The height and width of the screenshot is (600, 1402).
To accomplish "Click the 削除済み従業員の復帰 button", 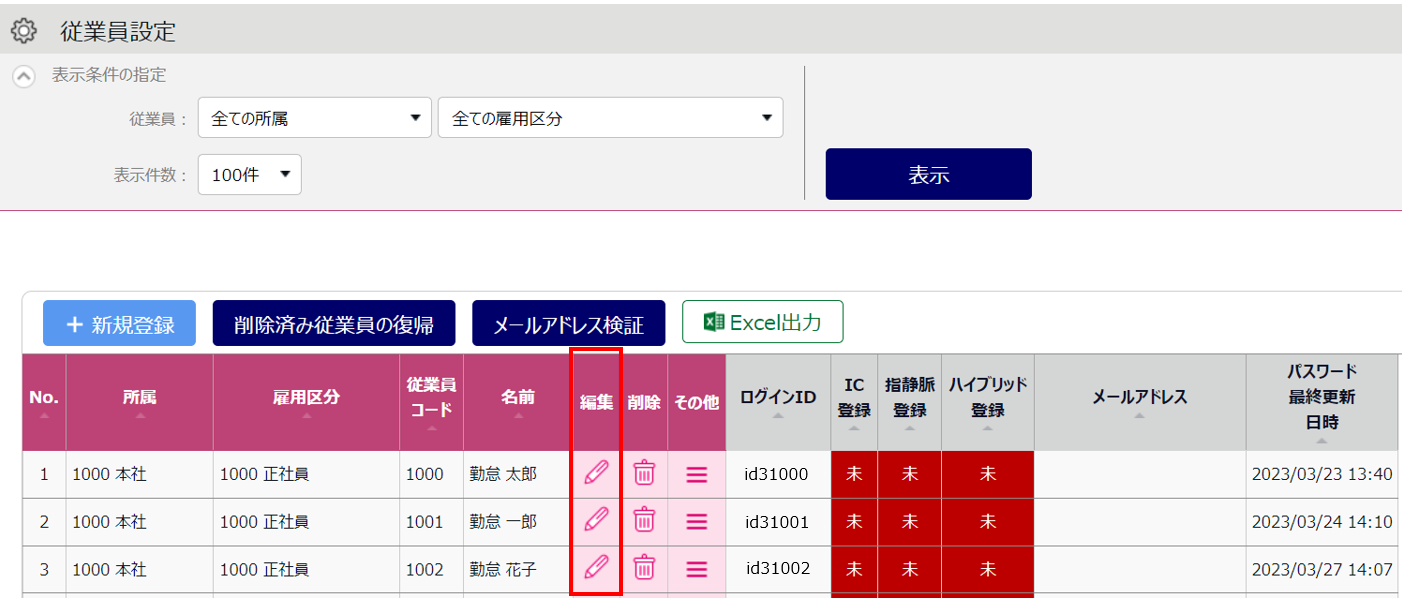I will tap(334, 324).
